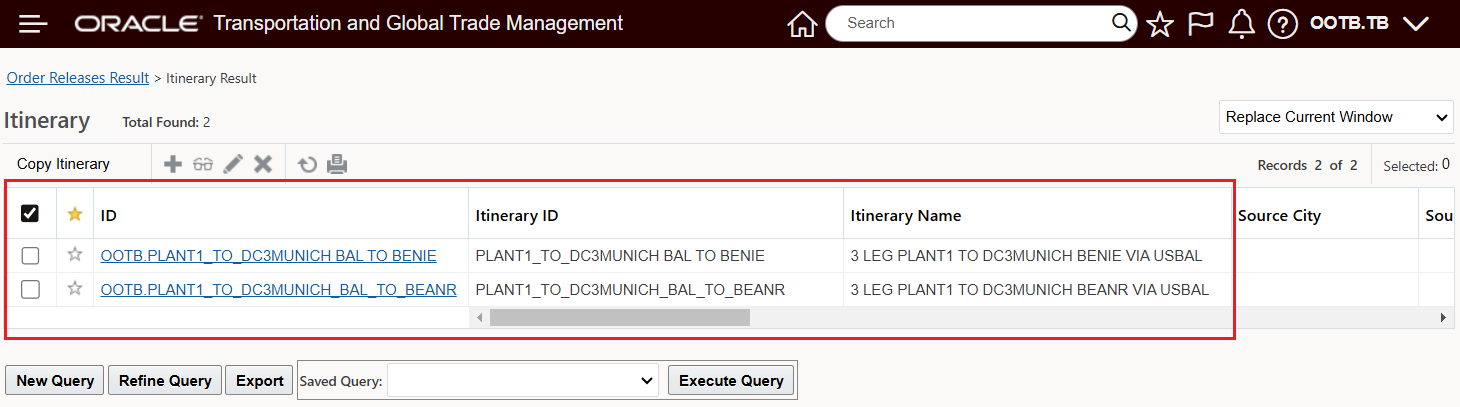The width and height of the screenshot is (1460, 407).
Task: Tick checkbox for BAL TO BENIE row
Action: pos(30,256)
